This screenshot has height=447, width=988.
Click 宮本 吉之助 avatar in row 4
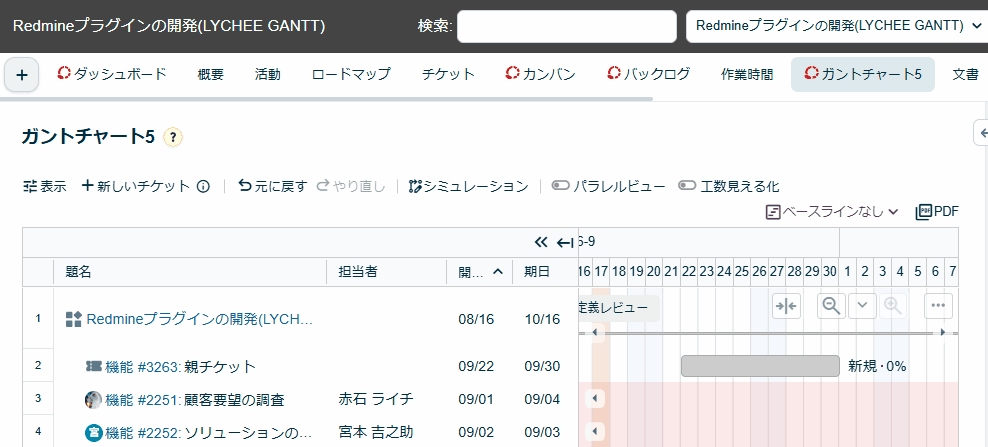pyautogui.click(x=93, y=432)
